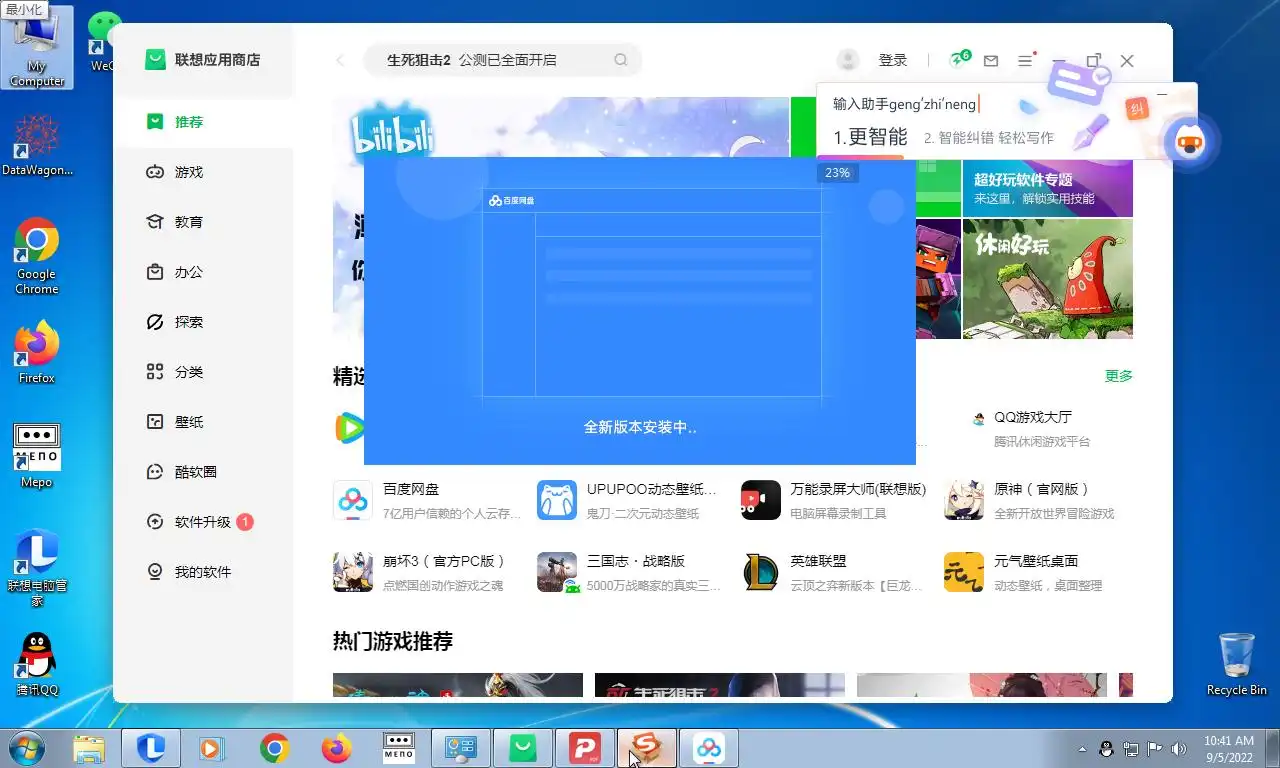Open the hamburger menu in the title bar
The width and height of the screenshot is (1280, 768).
click(x=1025, y=61)
